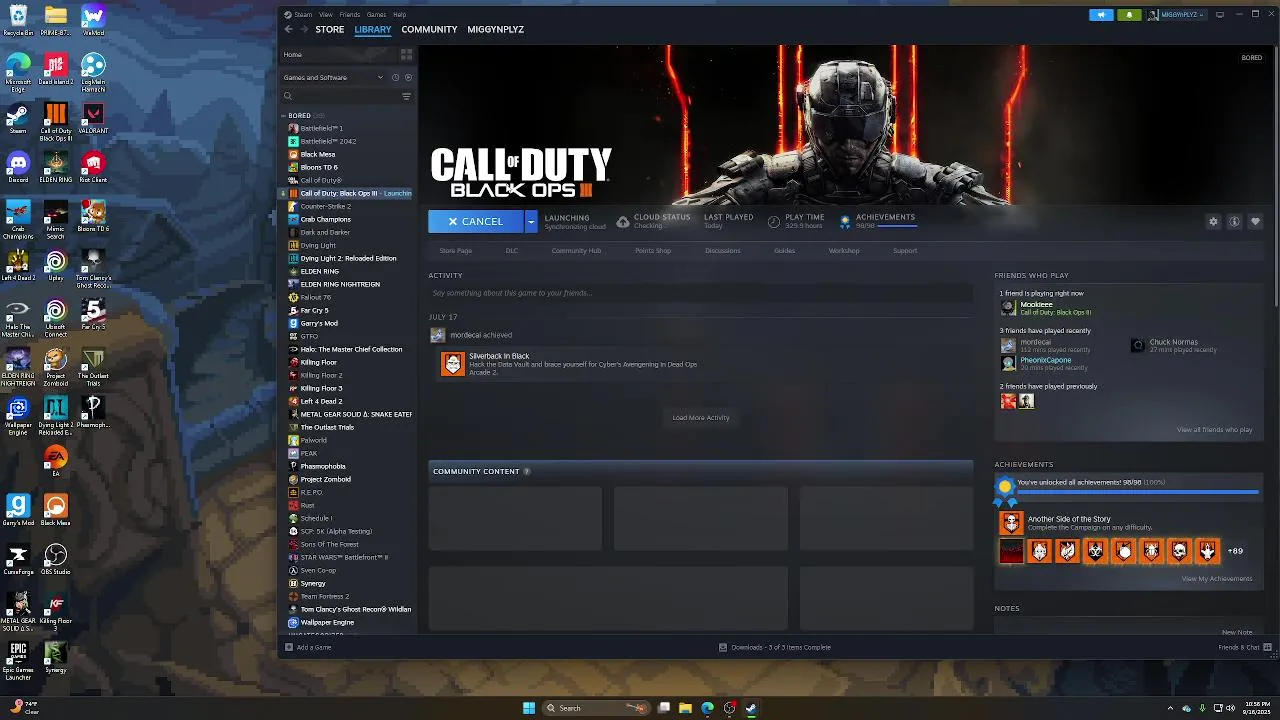
Task: Open Microsoft Edge from taskbar
Action: point(707,708)
